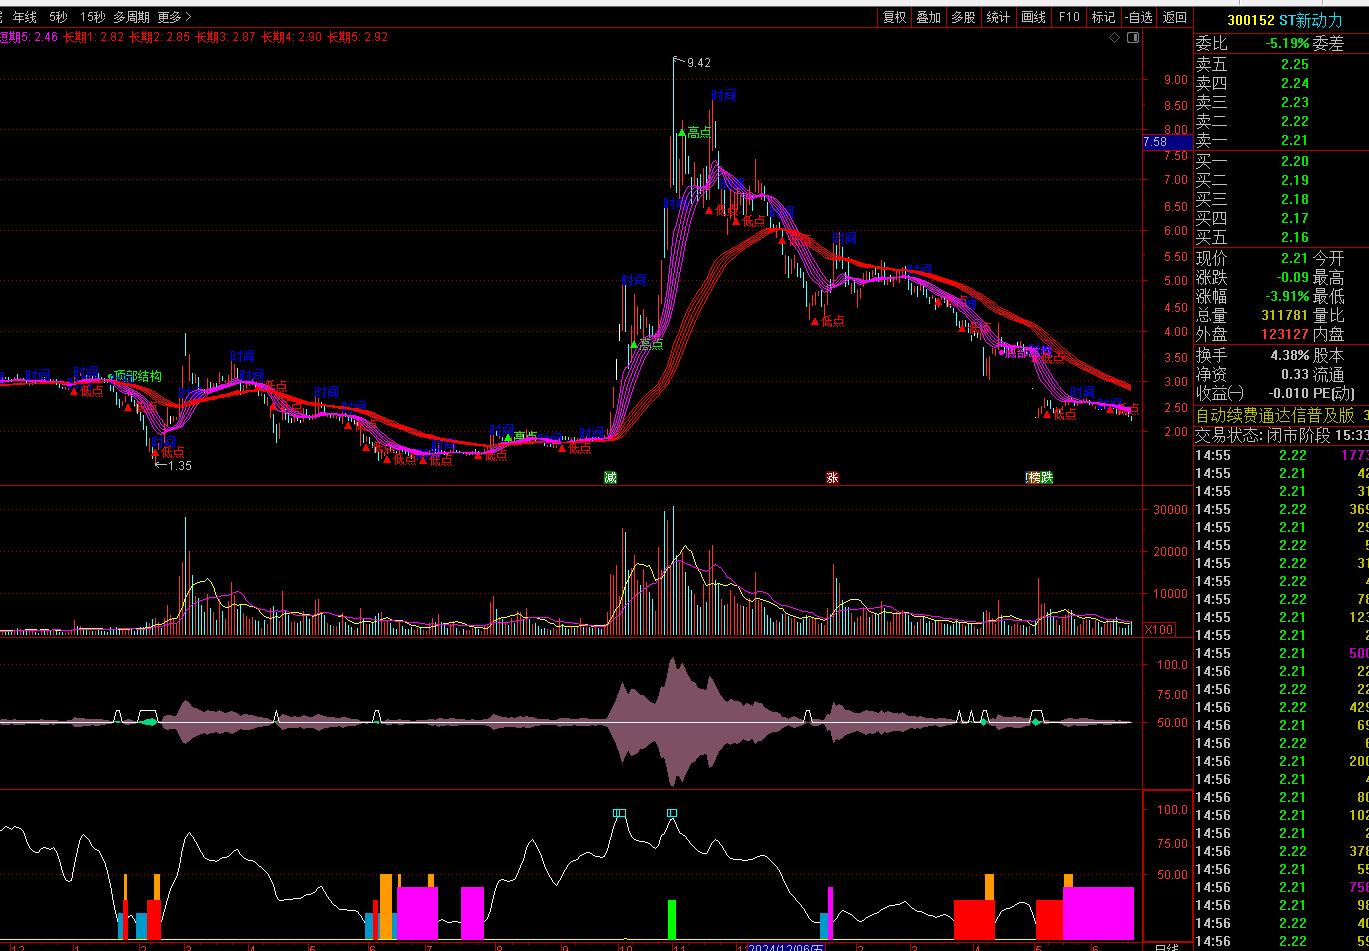Select the 买五 2.16 bid row
Viewport: 1369px width, 951px height.
[x=1282, y=237]
